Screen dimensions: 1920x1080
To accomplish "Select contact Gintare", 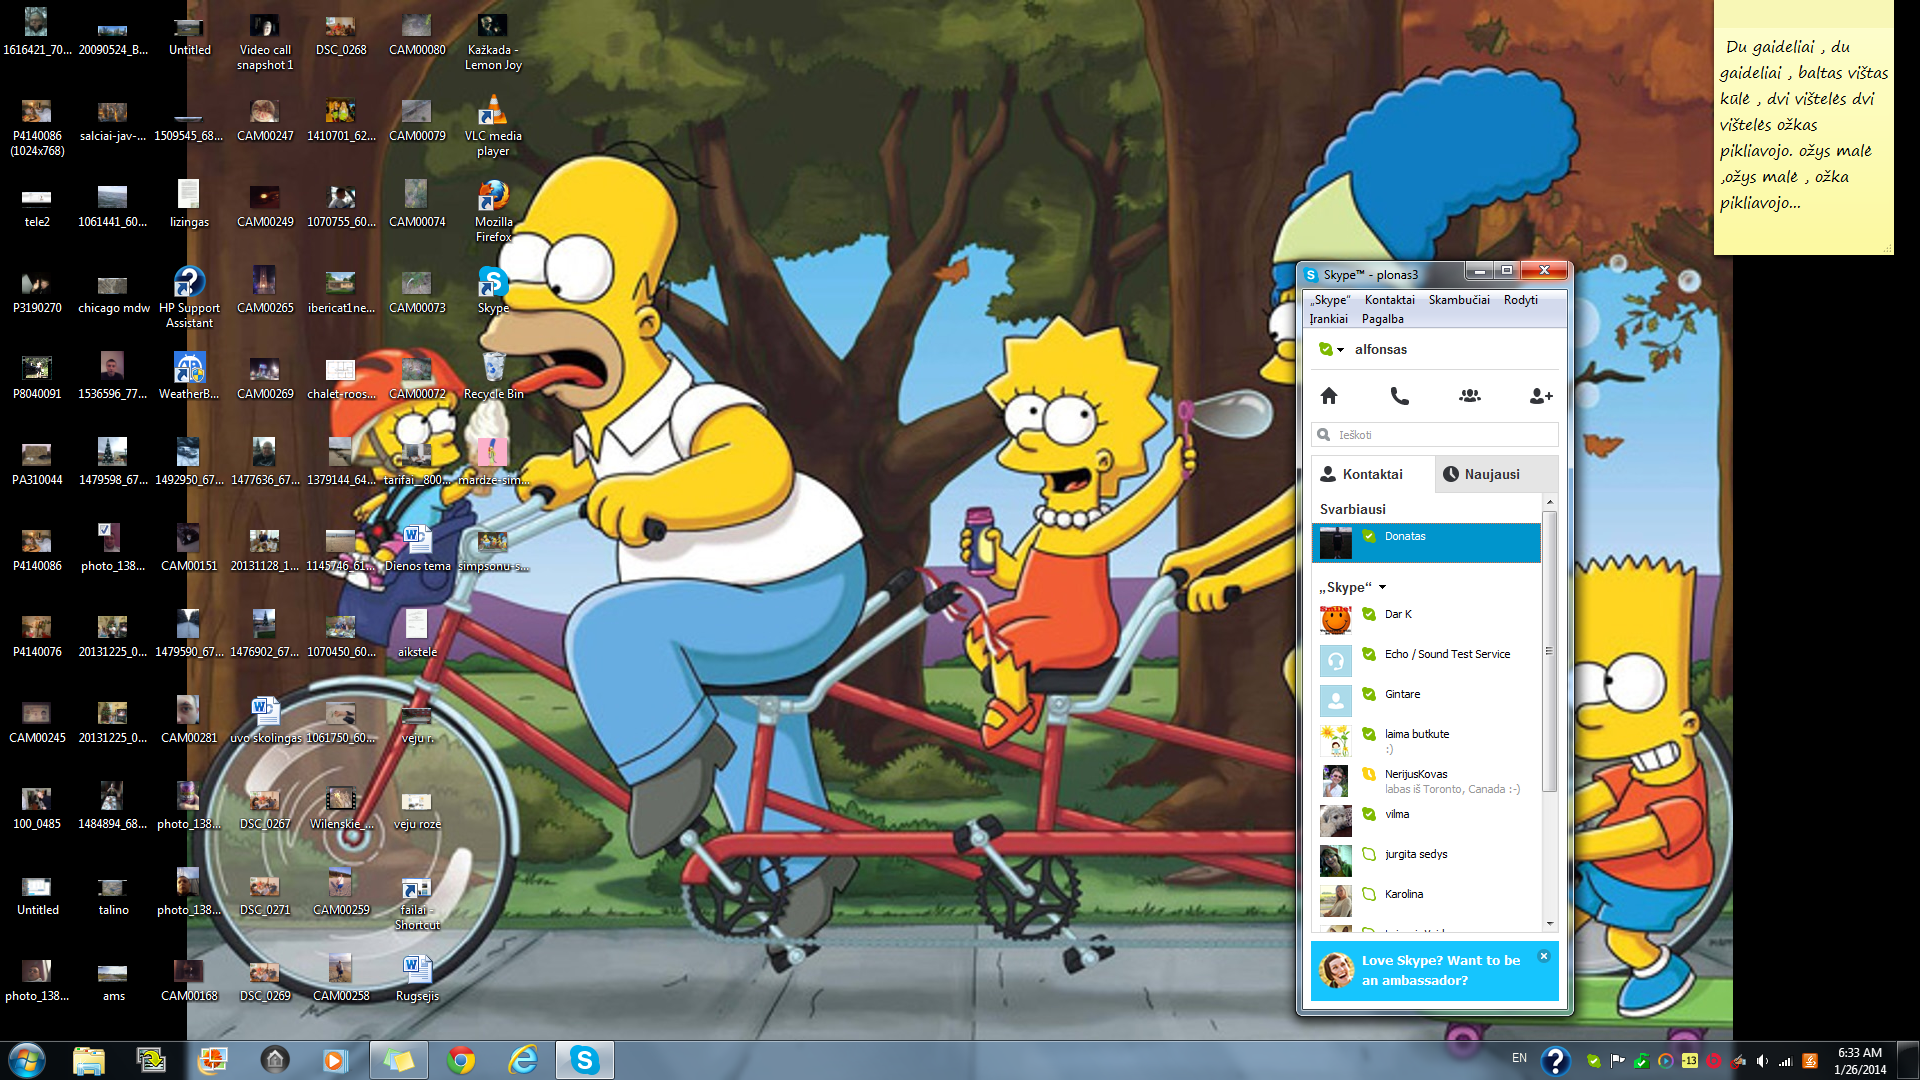I will (1426, 700).
